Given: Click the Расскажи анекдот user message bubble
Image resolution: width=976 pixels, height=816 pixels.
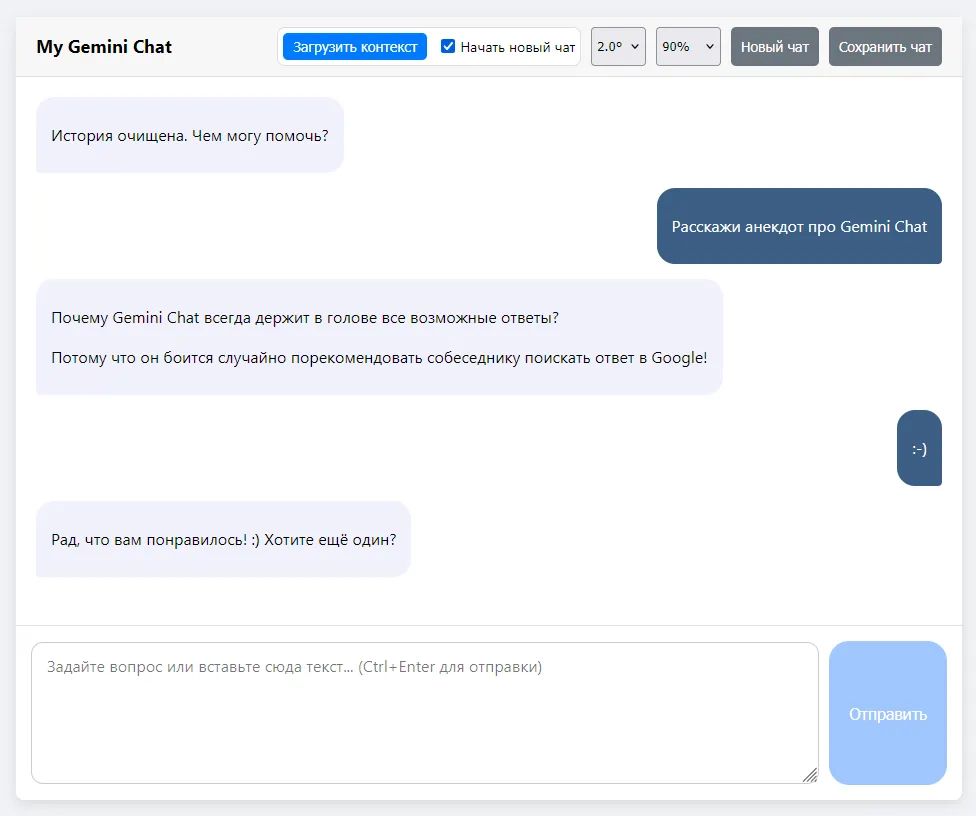Looking at the screenshot, I should 799,226.
